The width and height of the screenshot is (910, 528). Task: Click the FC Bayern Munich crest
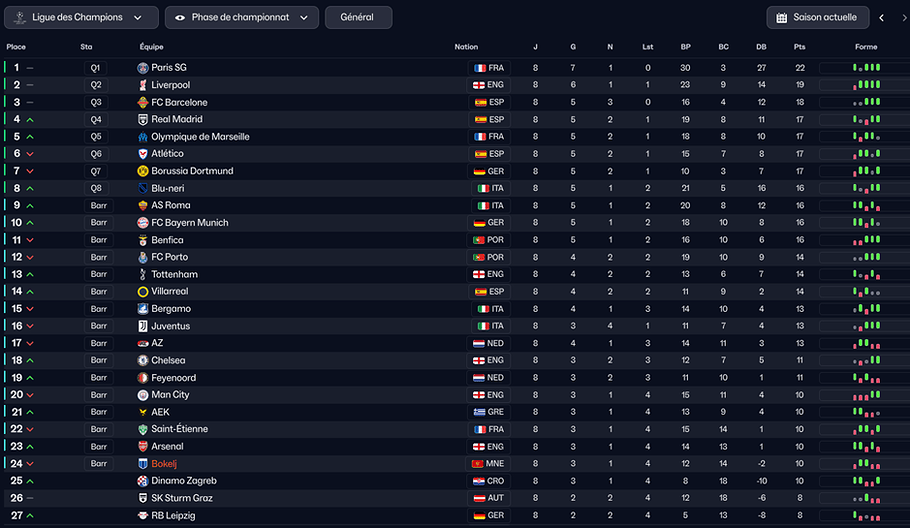tap(143, 223)
